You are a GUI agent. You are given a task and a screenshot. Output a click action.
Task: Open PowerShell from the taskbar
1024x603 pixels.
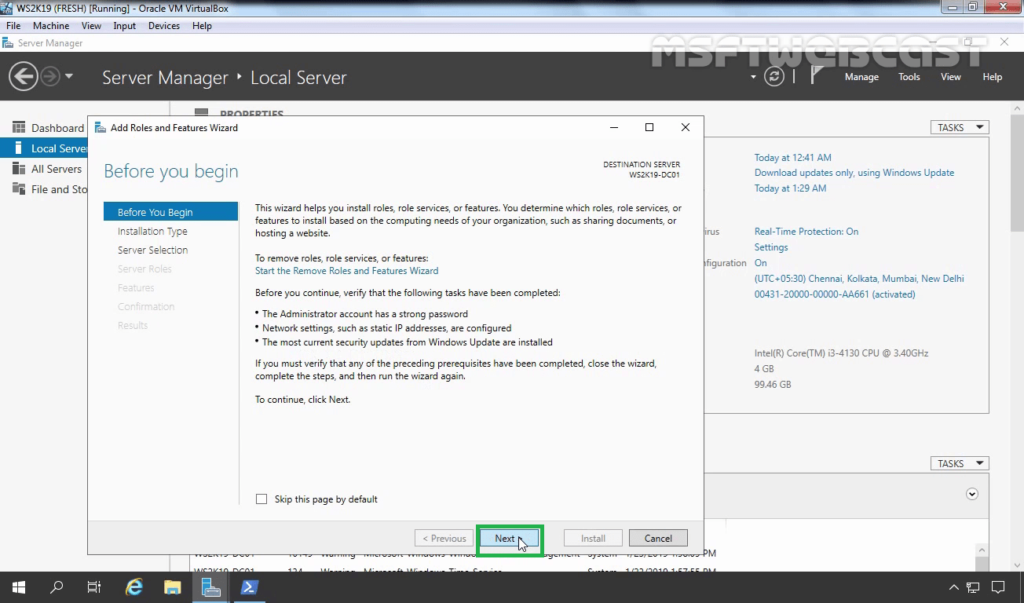pyautogui.click(x=249, y=587)
